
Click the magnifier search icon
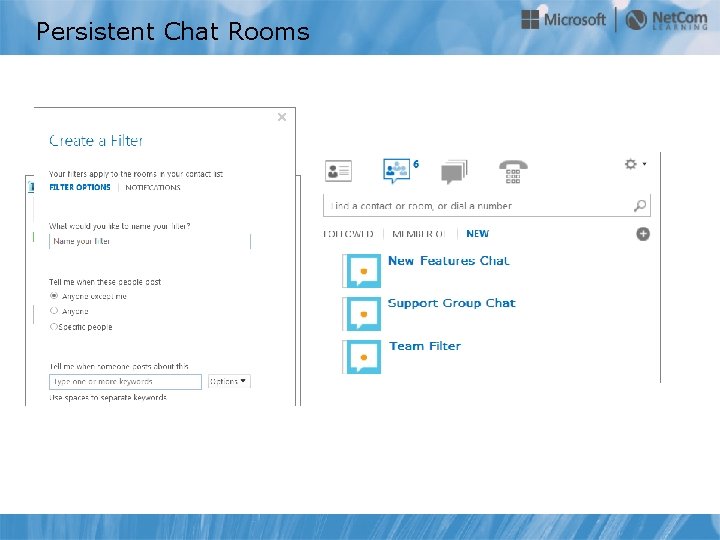(x=640, y=205)
